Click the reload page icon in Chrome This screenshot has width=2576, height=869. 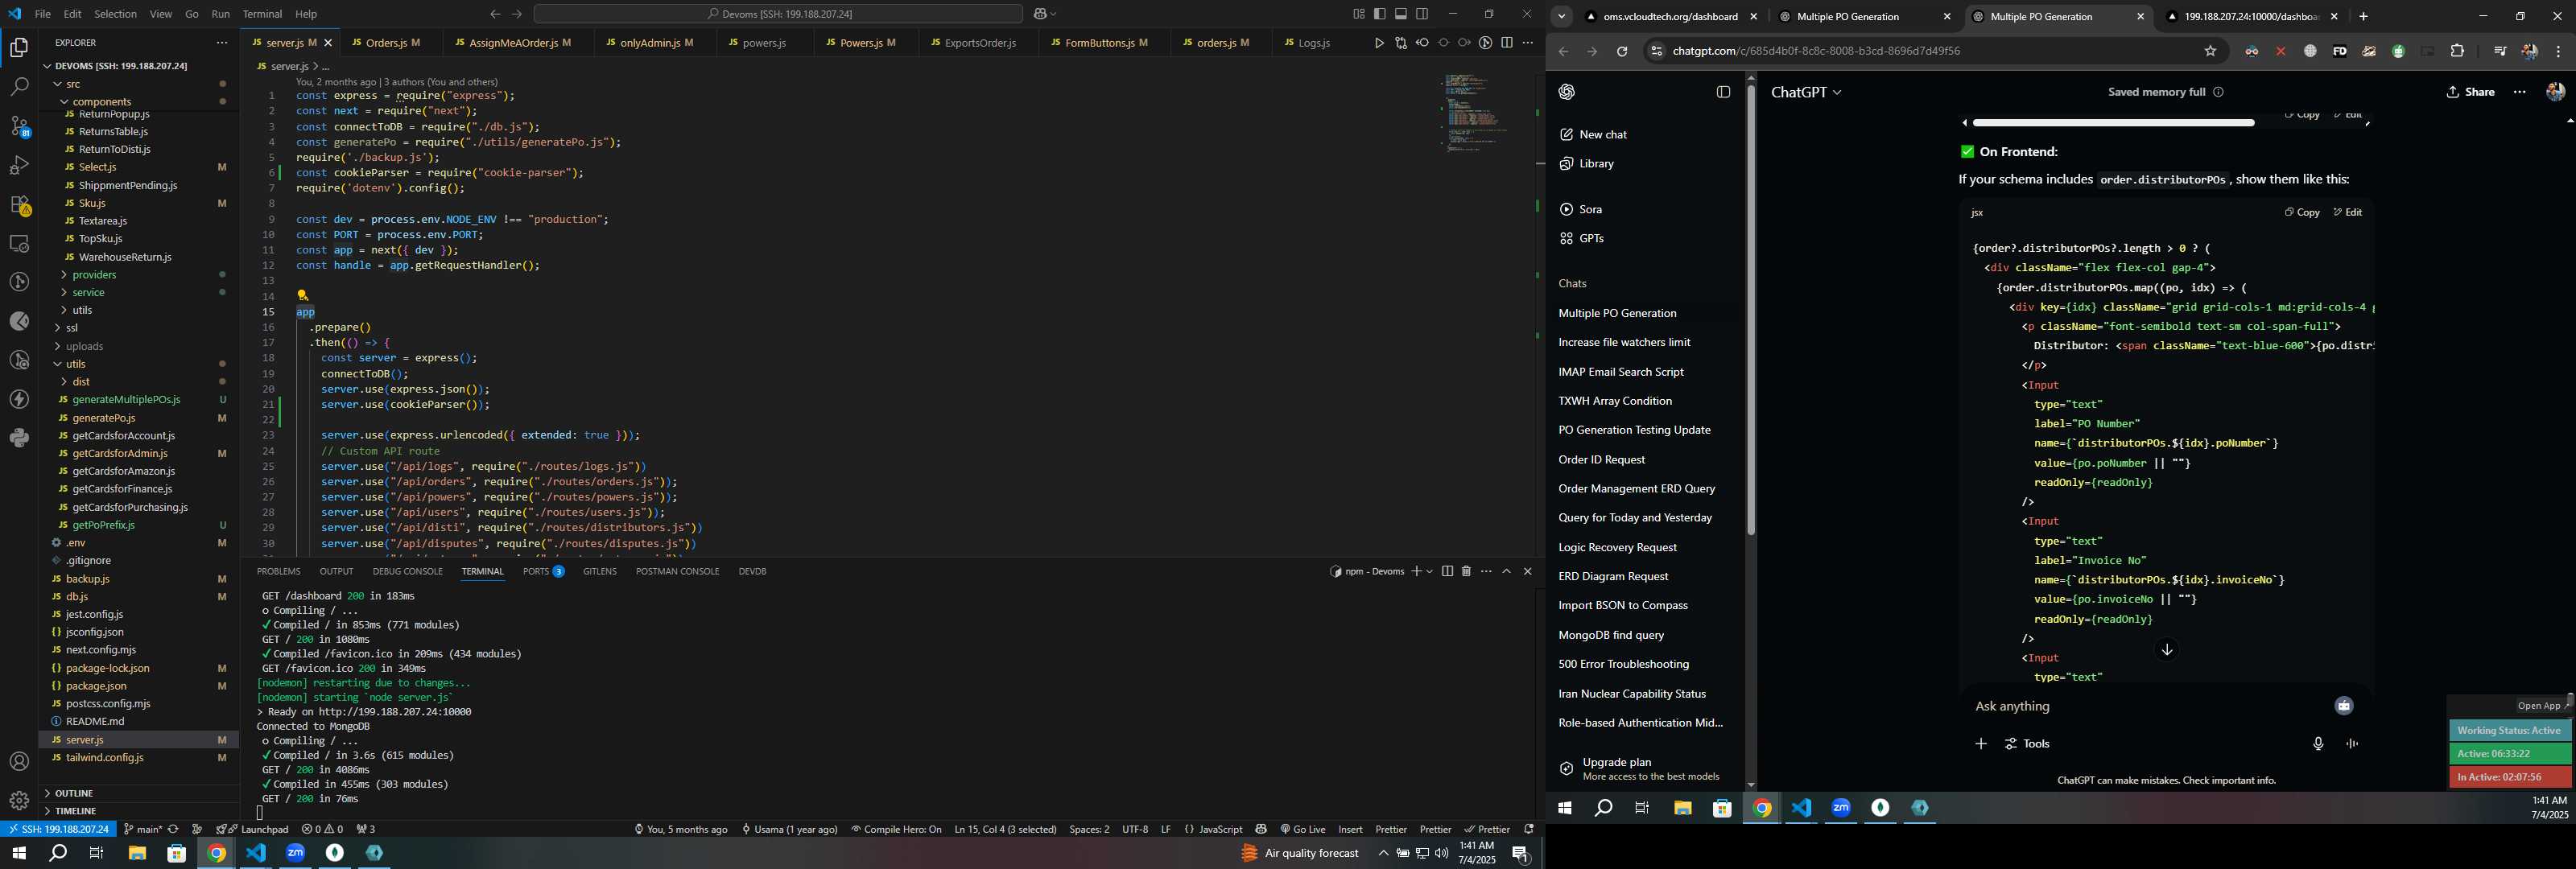pos(1622,51)
